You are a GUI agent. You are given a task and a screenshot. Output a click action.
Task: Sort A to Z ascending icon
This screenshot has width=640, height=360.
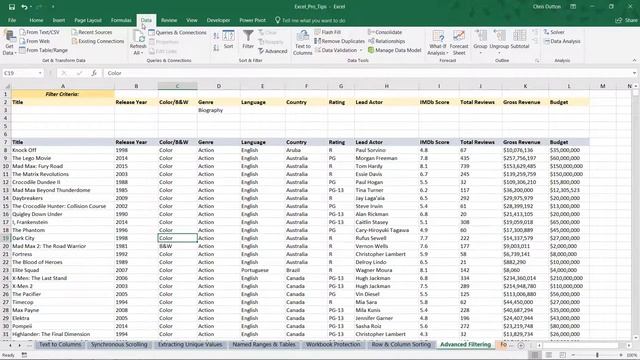tap(216, 36)
